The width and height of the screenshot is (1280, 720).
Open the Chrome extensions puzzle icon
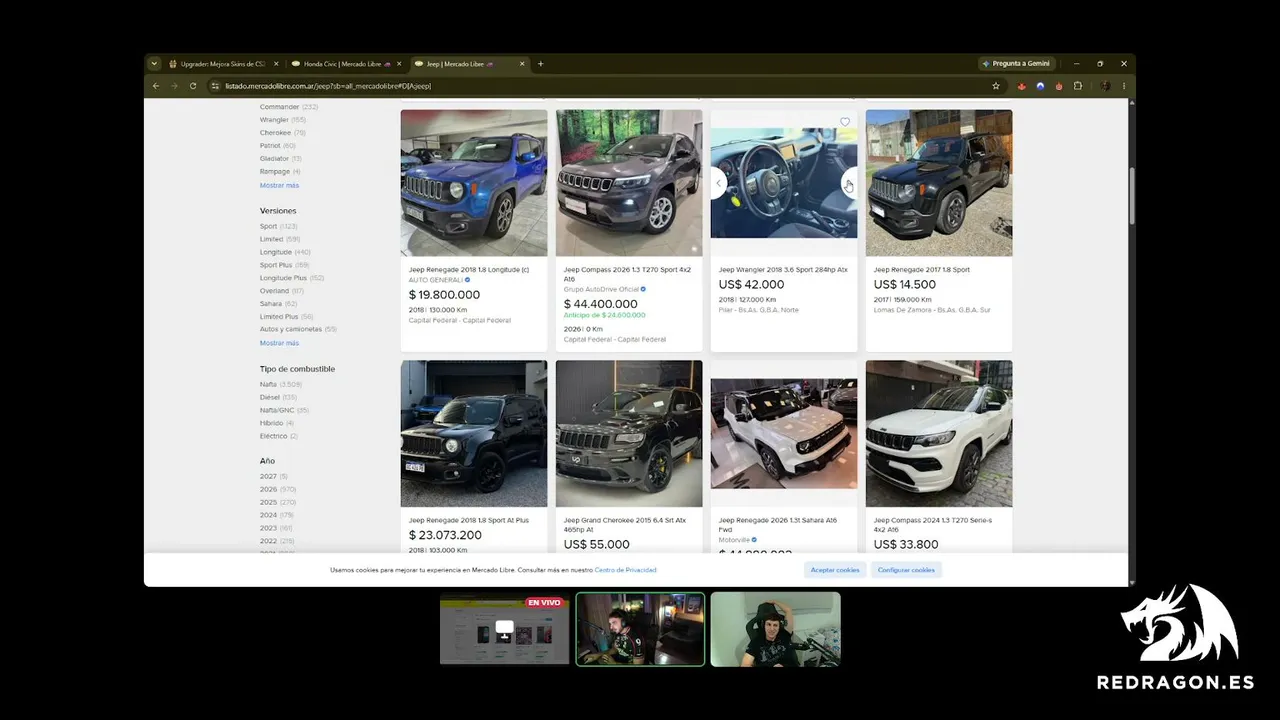click(x=1078, y=86)
